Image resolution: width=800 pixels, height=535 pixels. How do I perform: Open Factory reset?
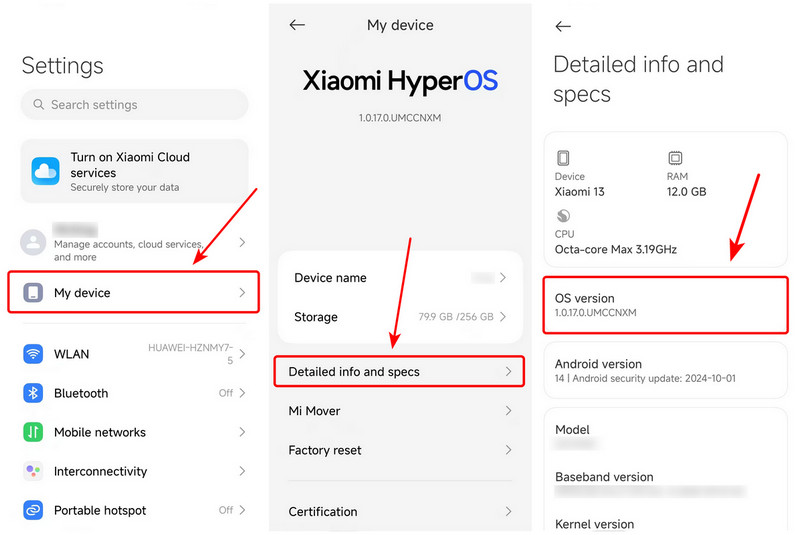(x=401, y=450)
